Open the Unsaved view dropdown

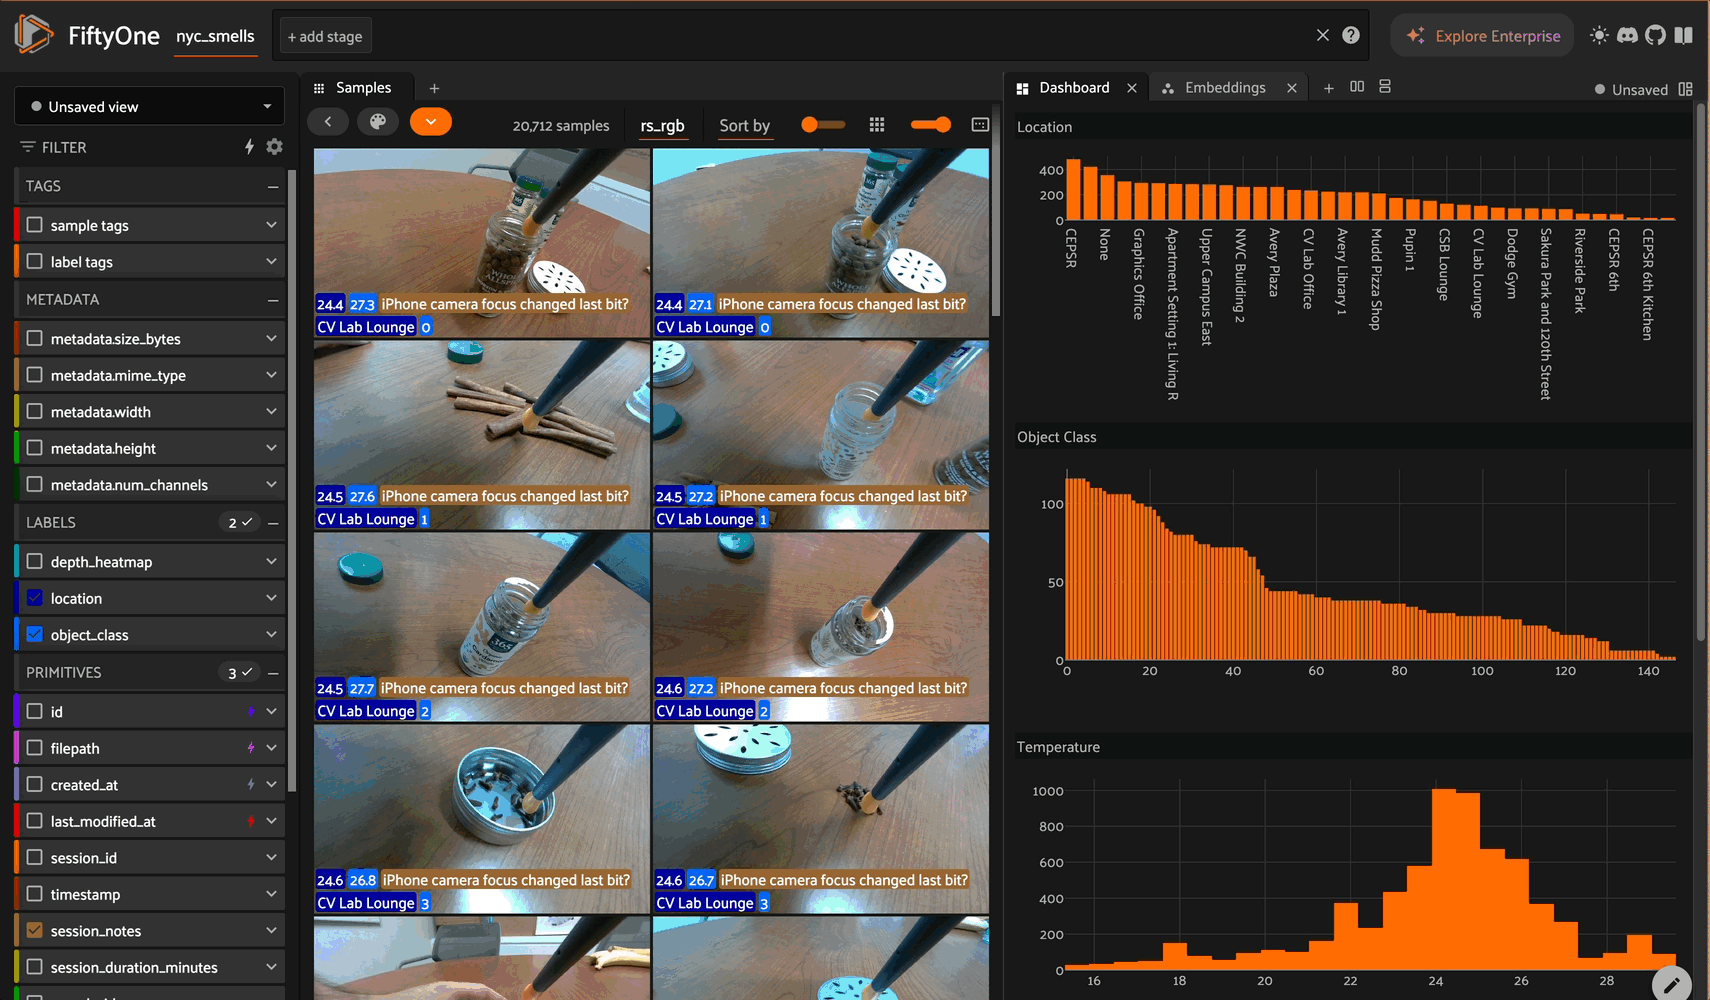[x=150, y=107]
